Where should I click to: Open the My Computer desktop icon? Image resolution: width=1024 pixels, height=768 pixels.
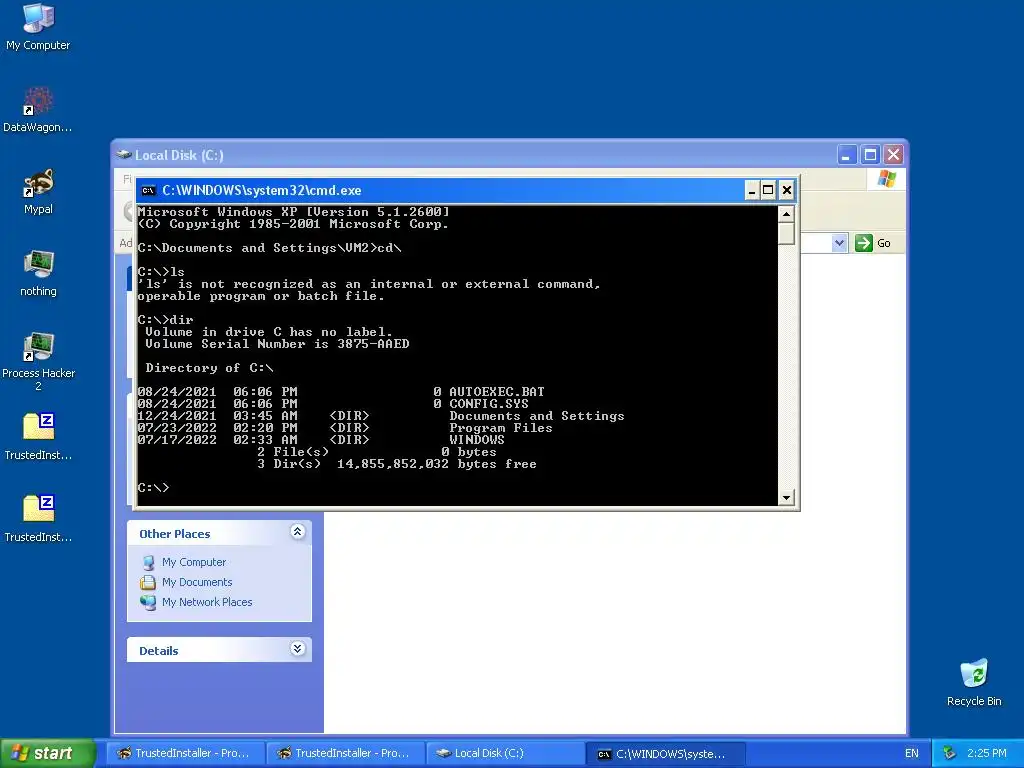tap(38, 26)
